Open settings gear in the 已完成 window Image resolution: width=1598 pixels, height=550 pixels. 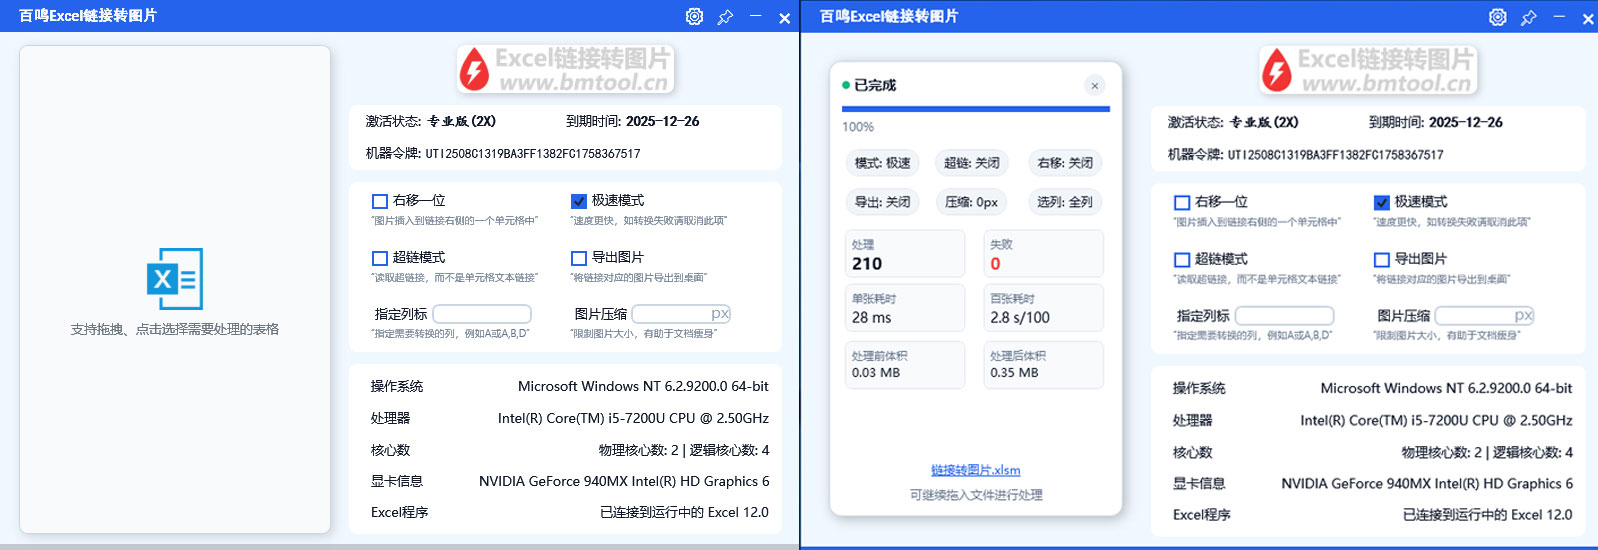point(1497,17)
